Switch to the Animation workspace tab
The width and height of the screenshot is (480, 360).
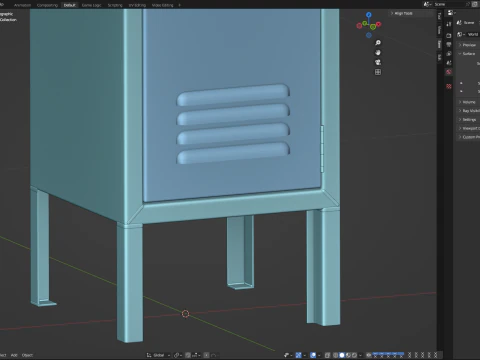point(22,5)
